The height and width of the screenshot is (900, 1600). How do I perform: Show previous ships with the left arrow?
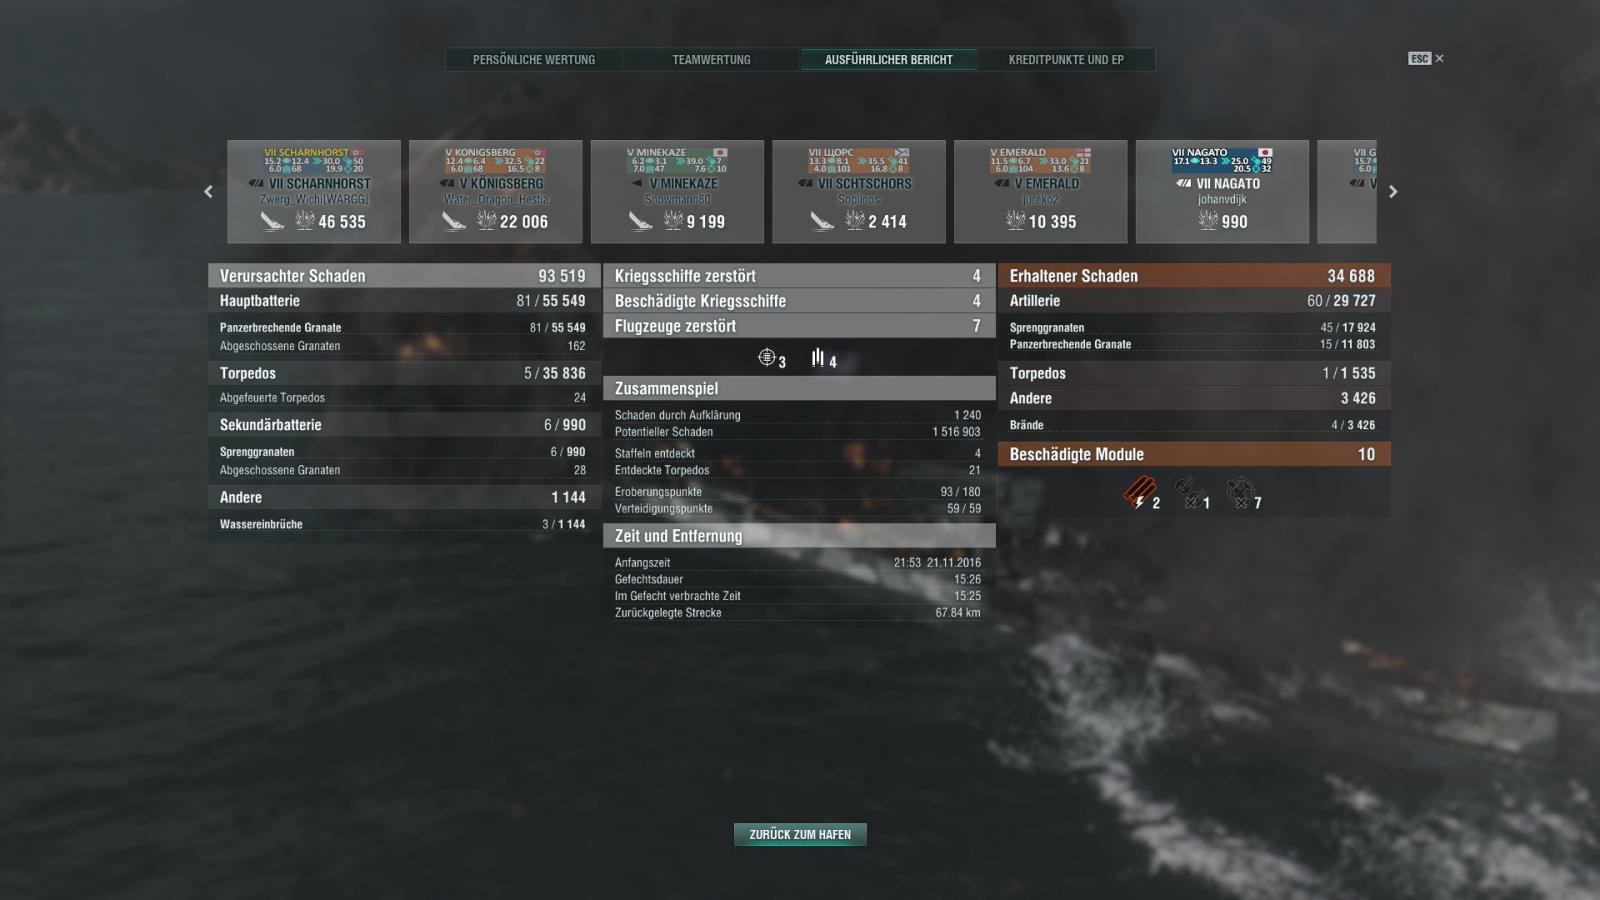pos(208,192)
